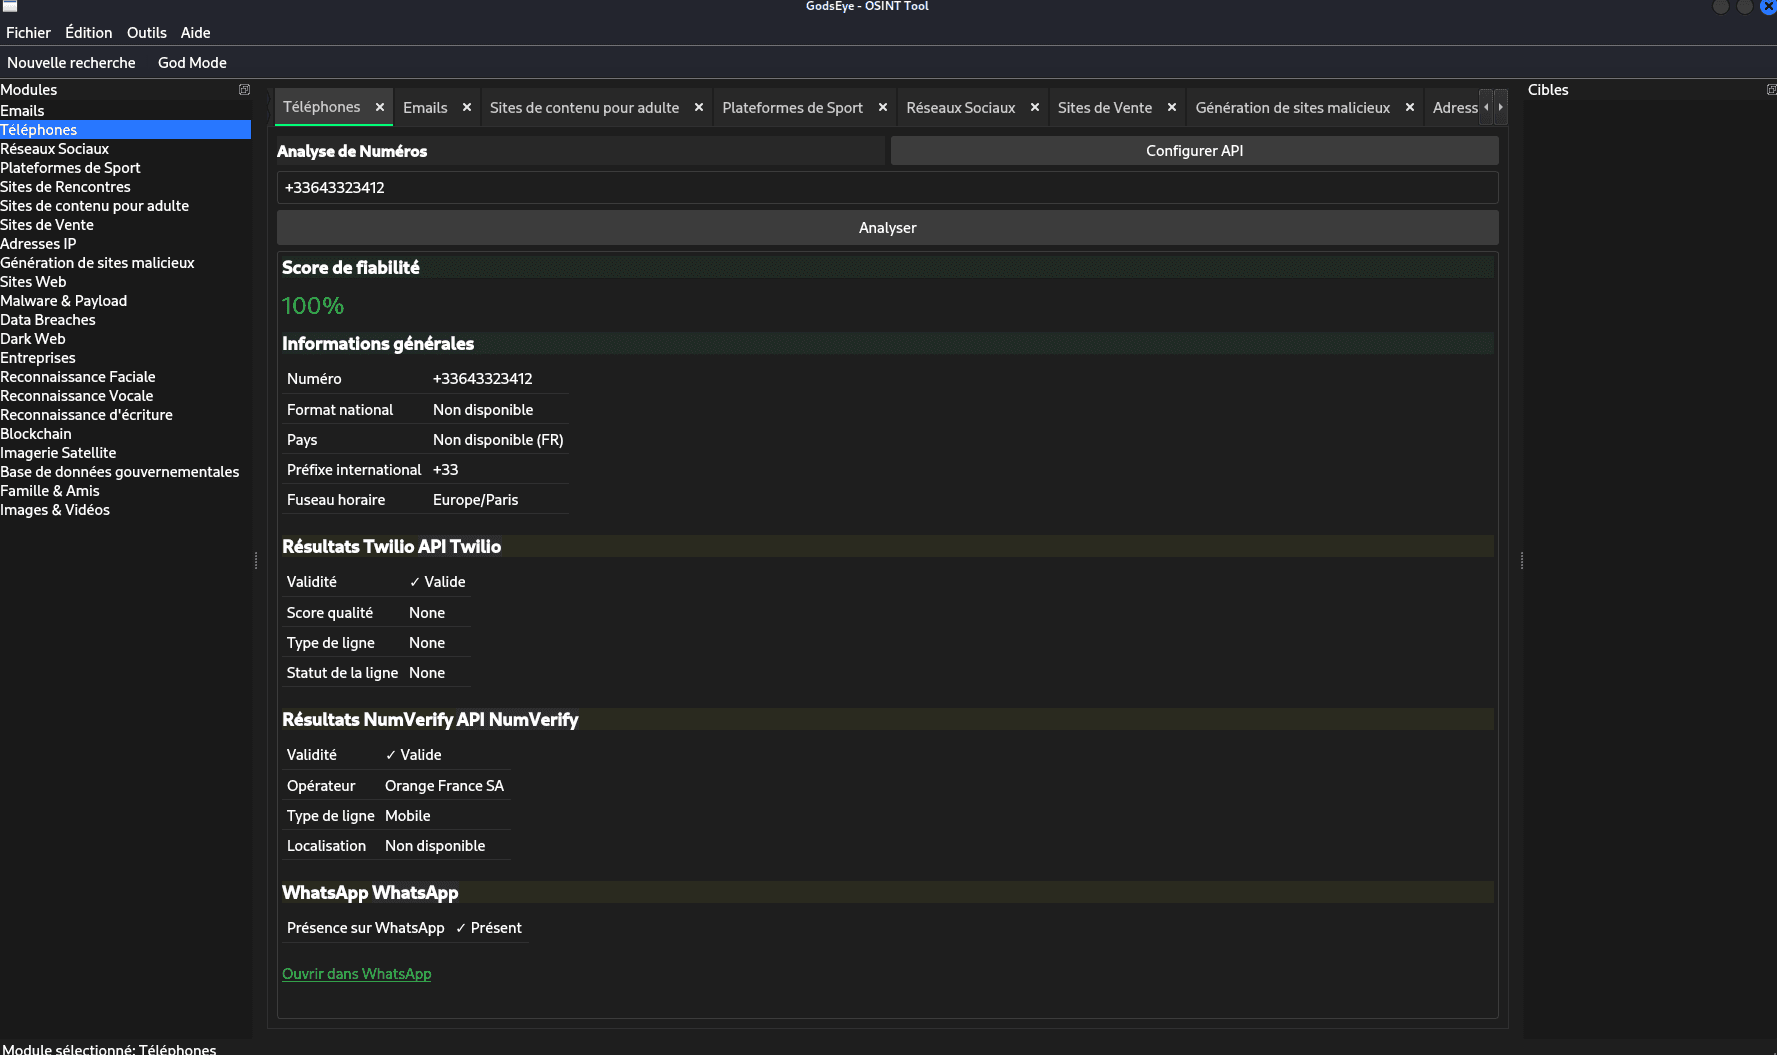
Task: Click the Numéro value +33643323412 in table
Action: 483,379
